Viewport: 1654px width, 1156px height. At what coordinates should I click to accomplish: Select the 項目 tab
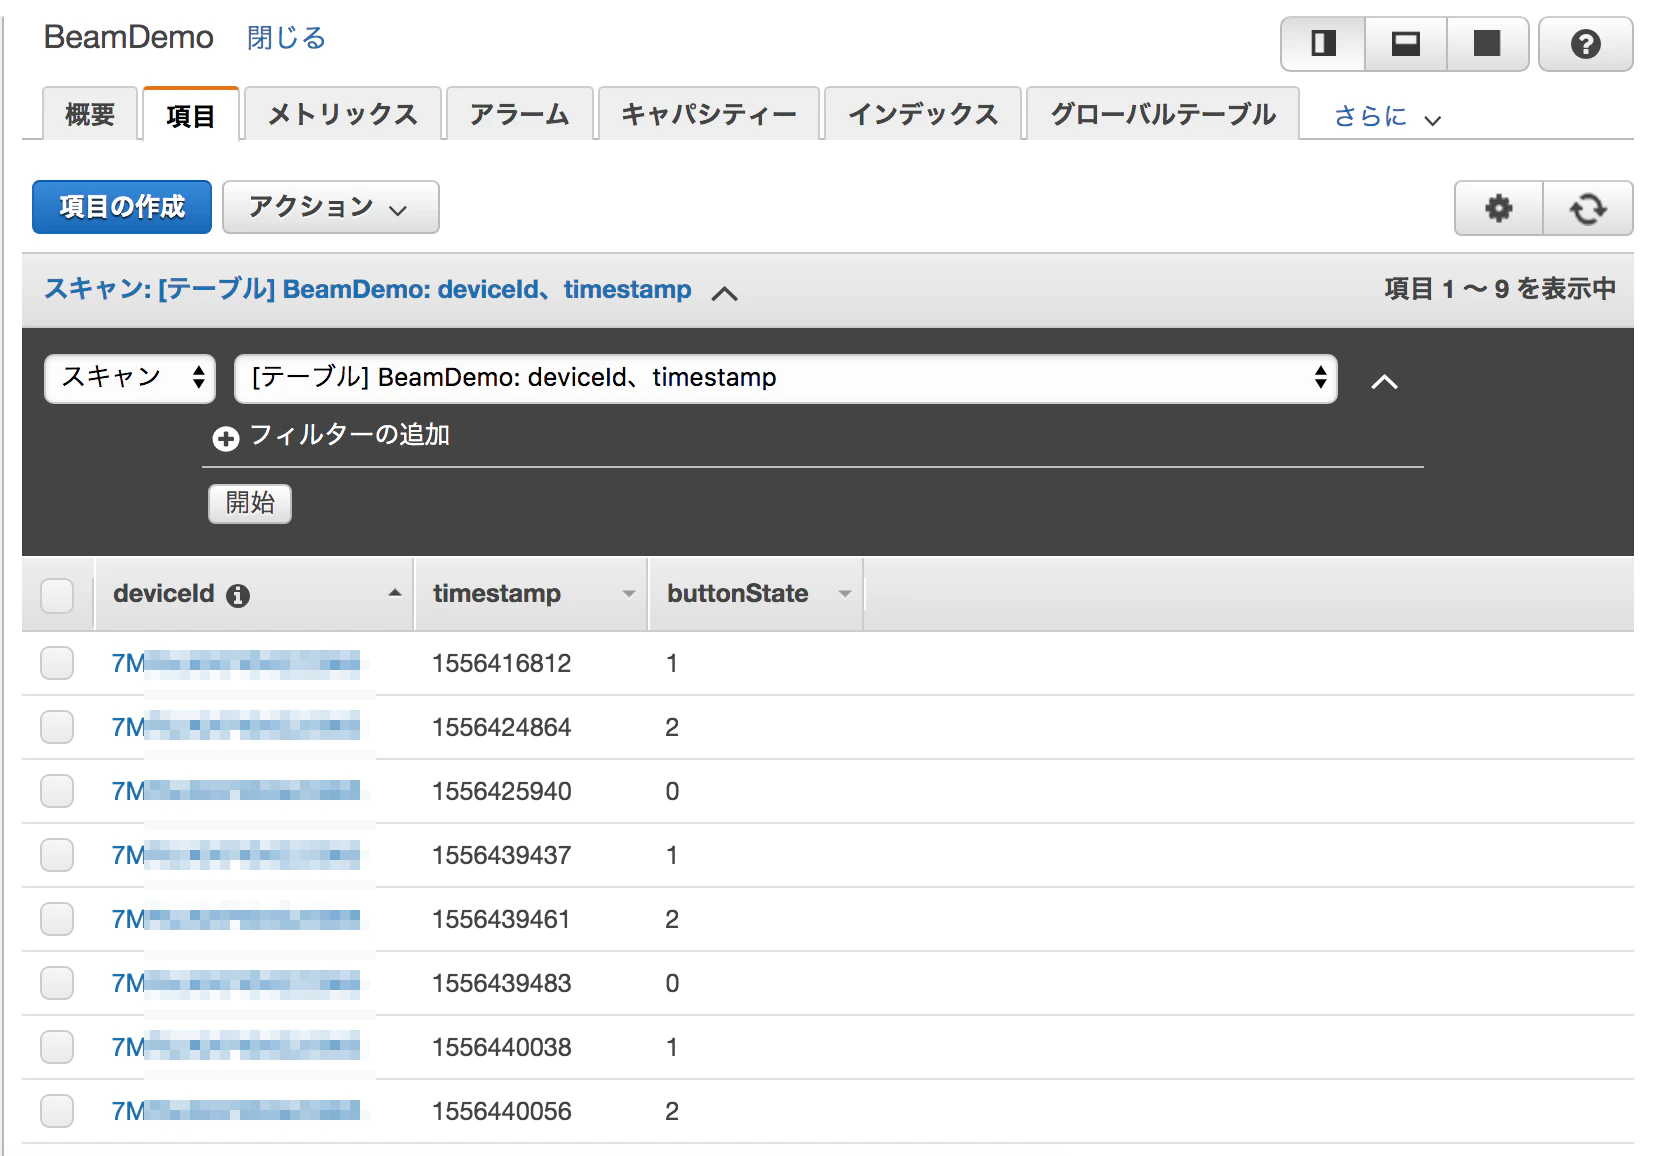[190, 115]
